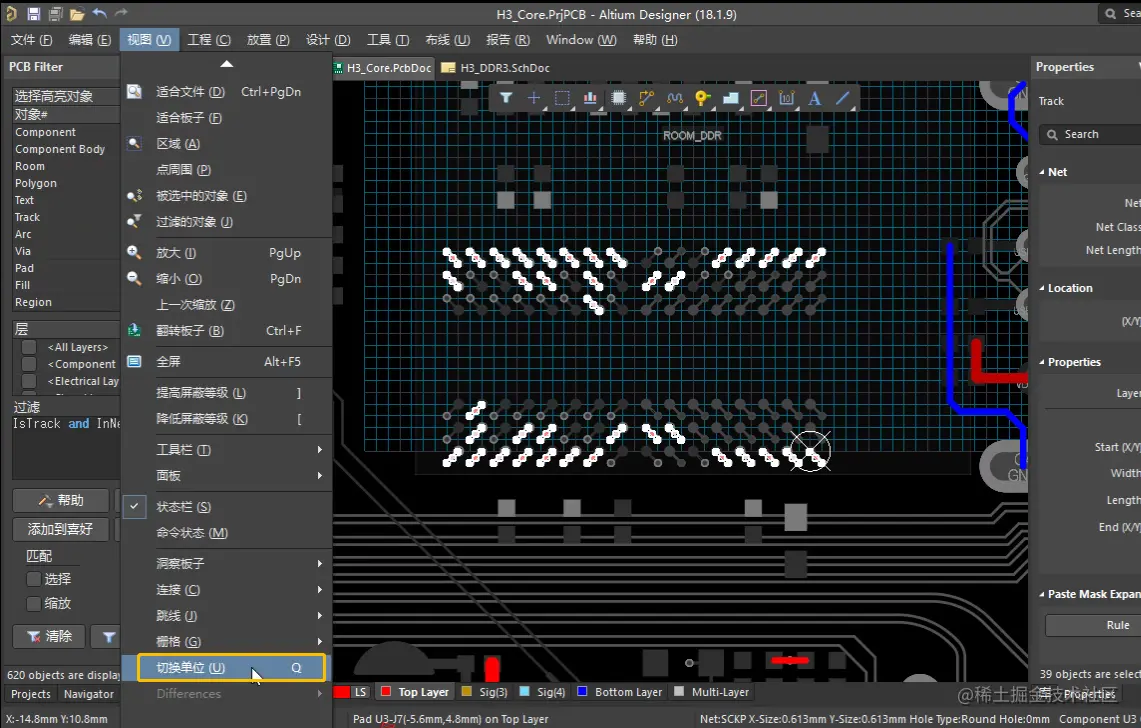The width and height of the screenshot is (1141, 728).
Task: Toggle the <Electrical Lay checkbox
Action: 29,381
